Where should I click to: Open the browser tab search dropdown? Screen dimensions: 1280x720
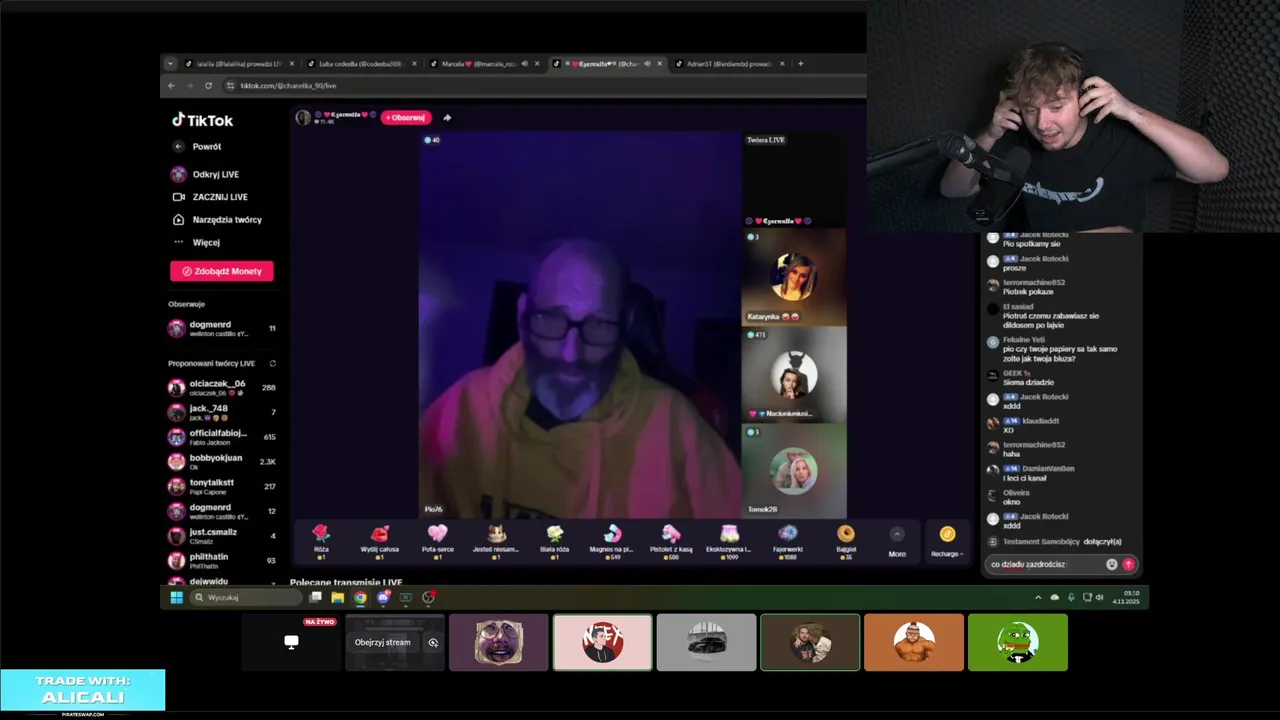(x=170, y=64)
